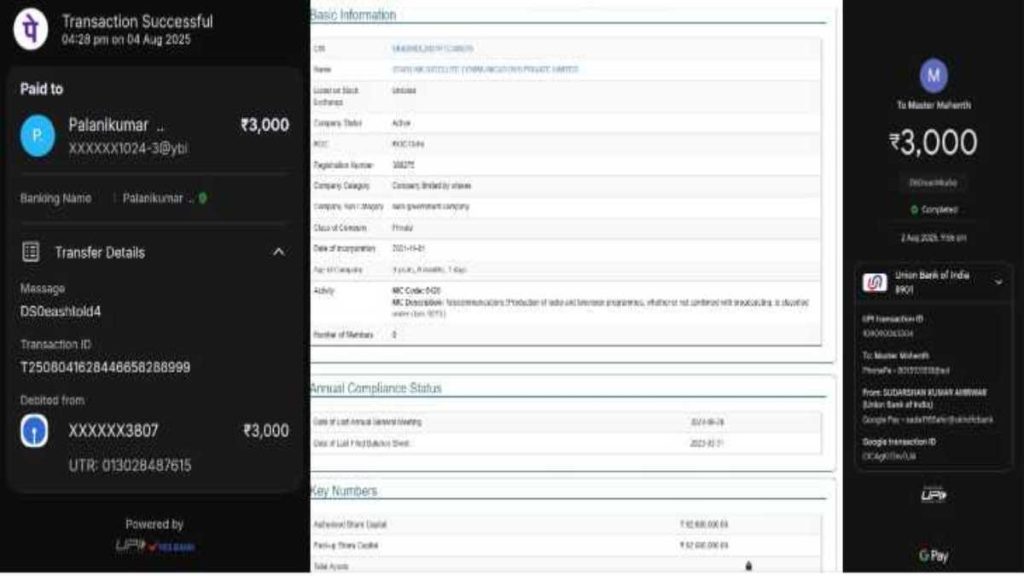This screenshot has width=1024, height=576.
Task: Click Palanikumar's blue avatar icon
Action: pos(38,136)
